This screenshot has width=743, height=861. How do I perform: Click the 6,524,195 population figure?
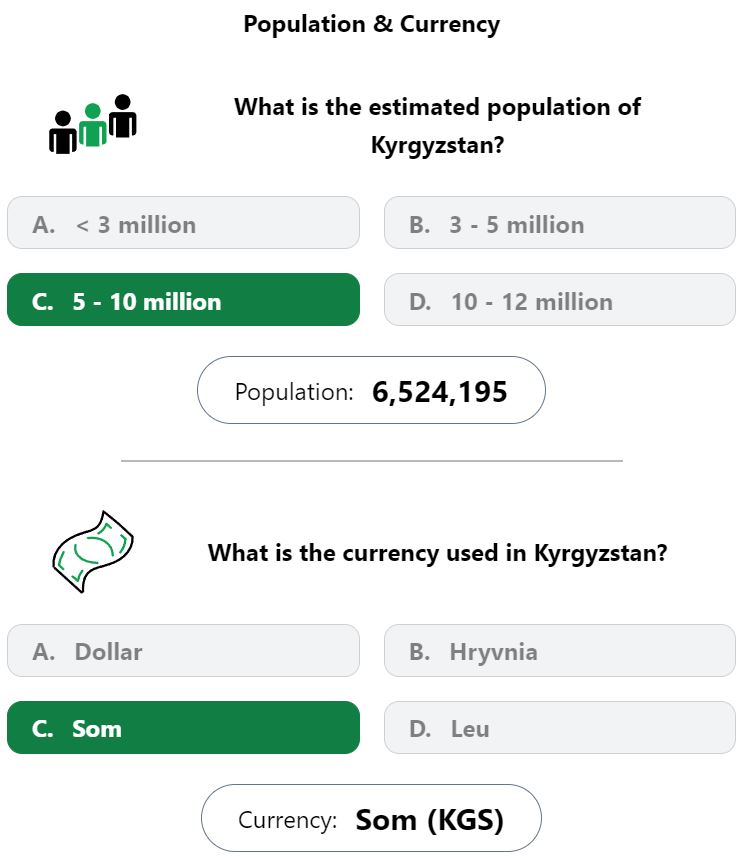[x=439, y=392]
